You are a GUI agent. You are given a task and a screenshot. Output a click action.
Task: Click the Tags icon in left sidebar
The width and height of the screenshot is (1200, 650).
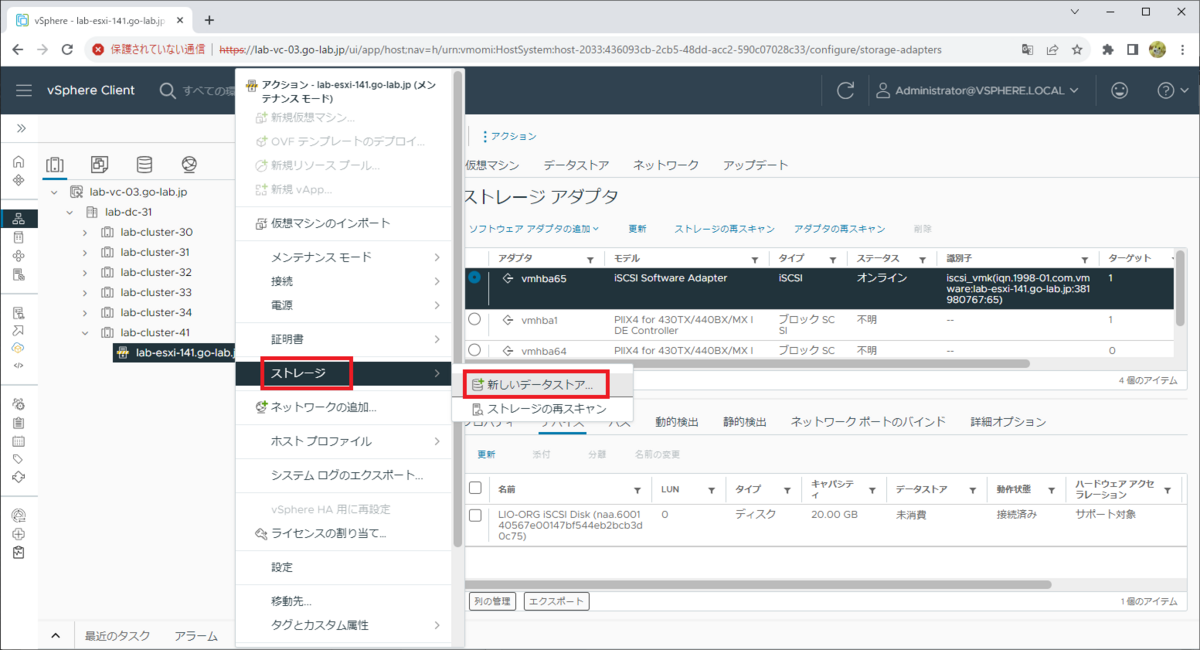18,459
